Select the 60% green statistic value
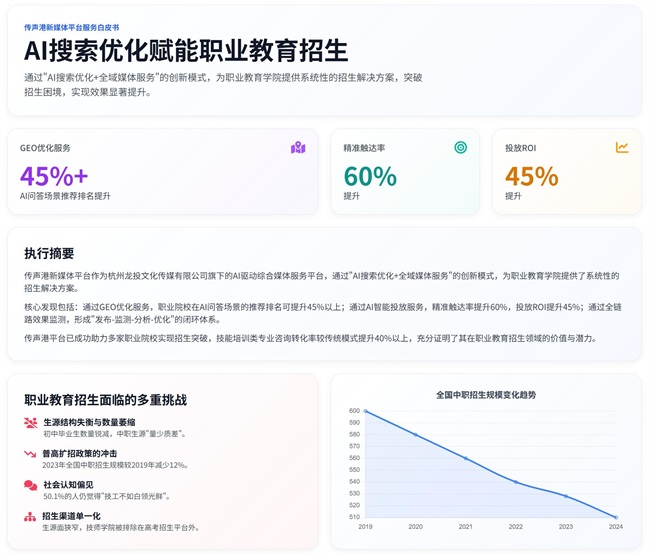The width and height of the screenshot is (650, 558). pos(370,176)
